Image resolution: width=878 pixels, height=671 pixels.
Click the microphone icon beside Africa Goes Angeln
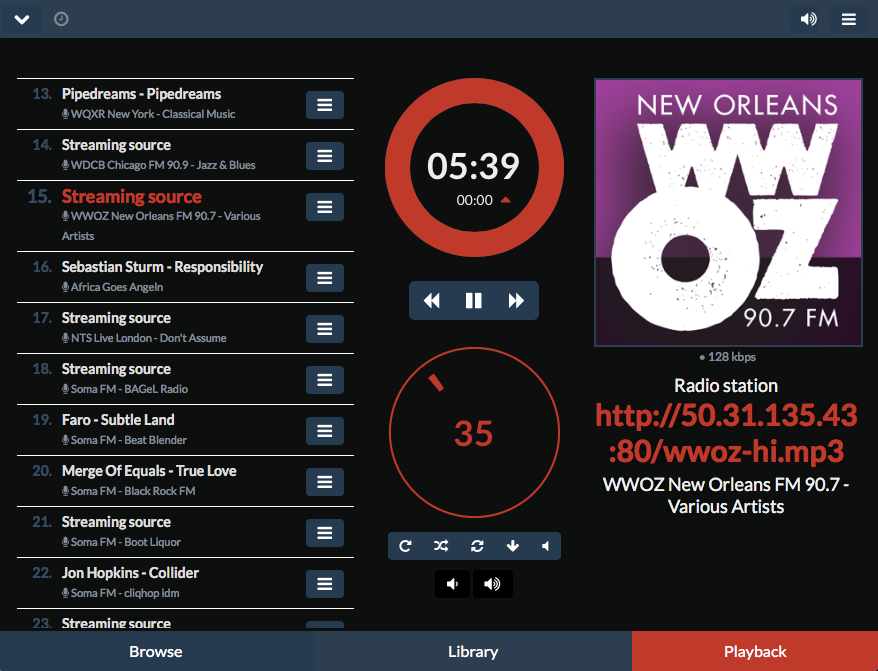click(x=66, y=287)
